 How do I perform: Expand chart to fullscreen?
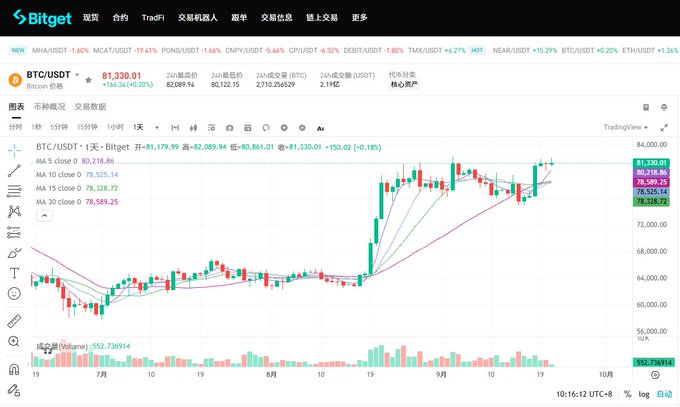point(664,128)
